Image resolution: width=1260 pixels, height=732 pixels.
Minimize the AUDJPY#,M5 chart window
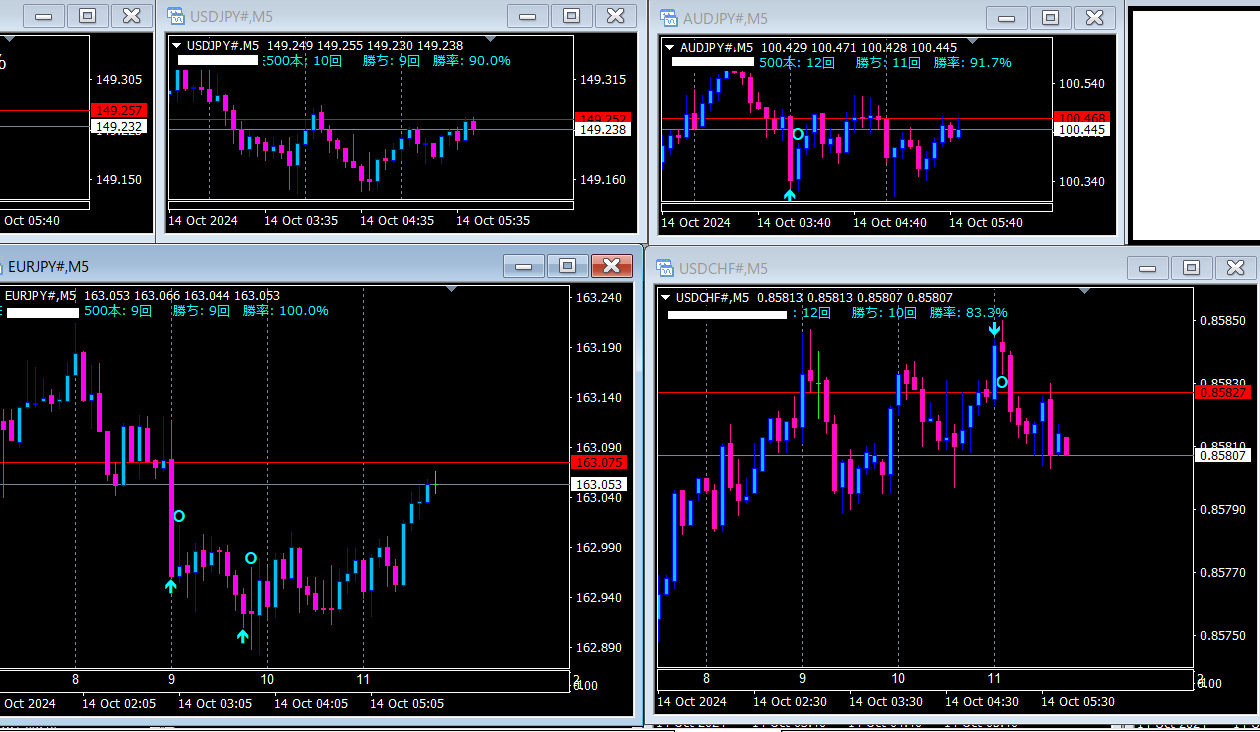coord(1007,18)
